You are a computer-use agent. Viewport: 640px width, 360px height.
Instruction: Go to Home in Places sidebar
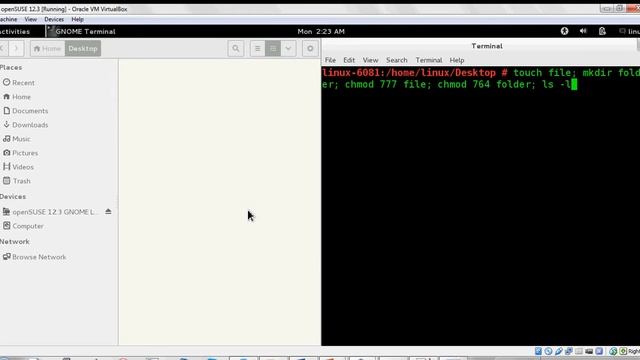(17, 97)
